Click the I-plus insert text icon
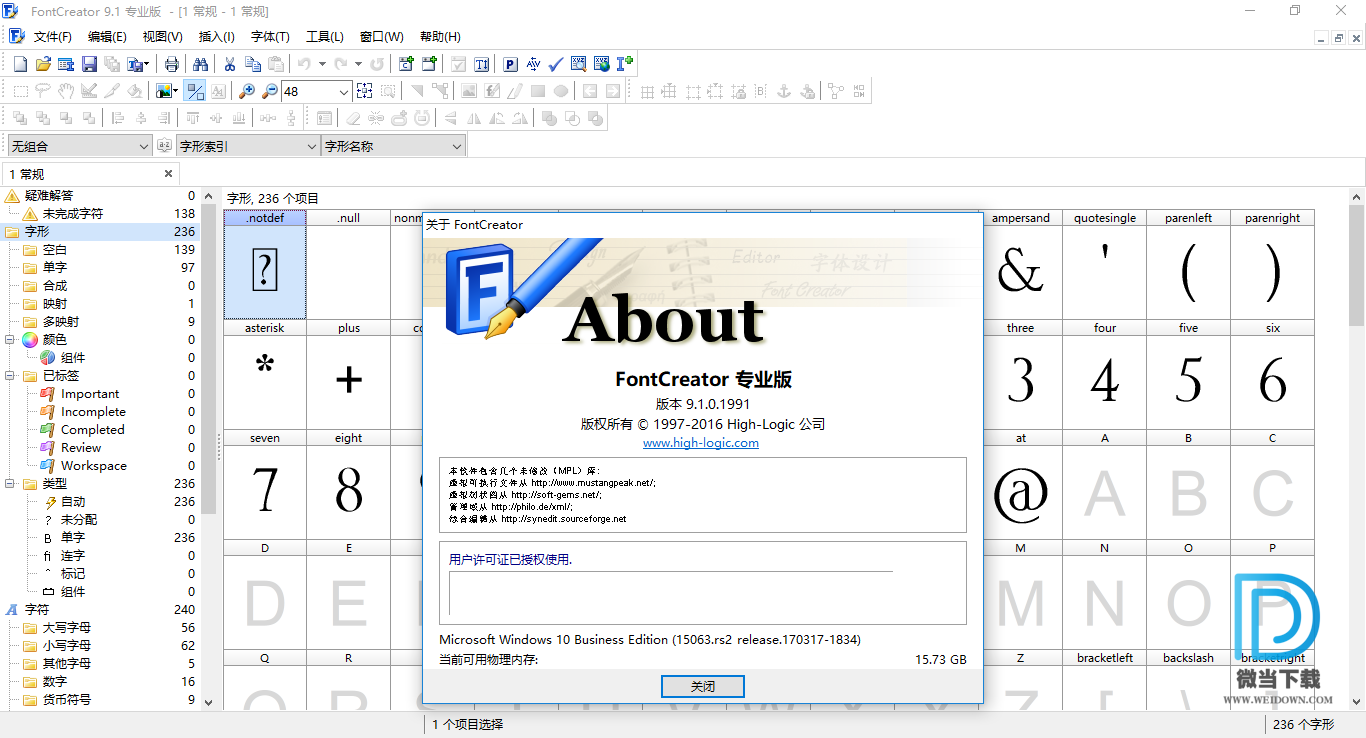Screen dimensions: 1366x738 click(625, 64)
